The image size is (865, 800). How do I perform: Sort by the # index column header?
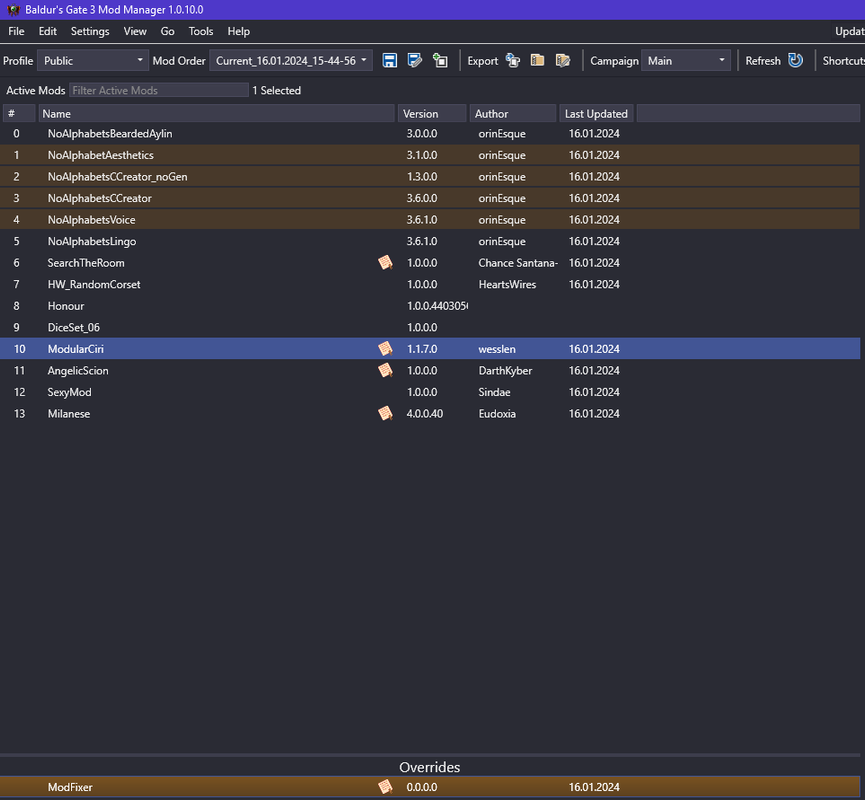(19, 114)
